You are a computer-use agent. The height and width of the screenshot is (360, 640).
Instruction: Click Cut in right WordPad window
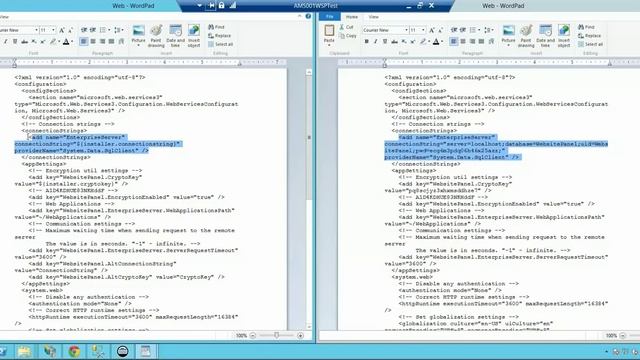click(x=347, y=27)
